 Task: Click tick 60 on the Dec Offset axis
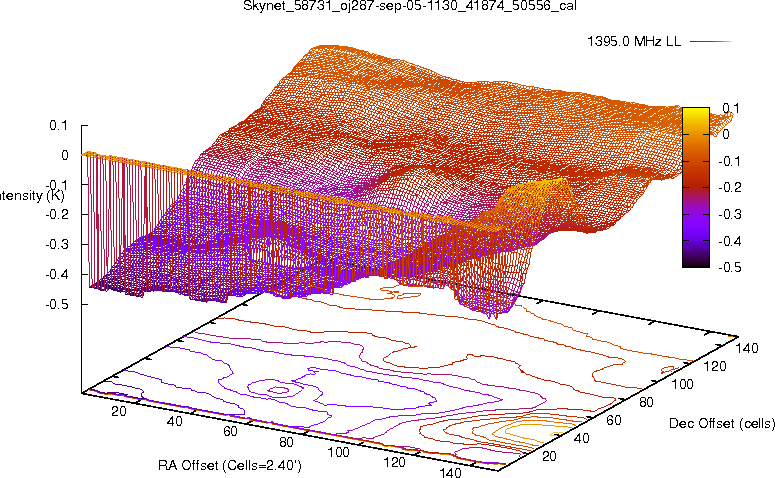614,420
